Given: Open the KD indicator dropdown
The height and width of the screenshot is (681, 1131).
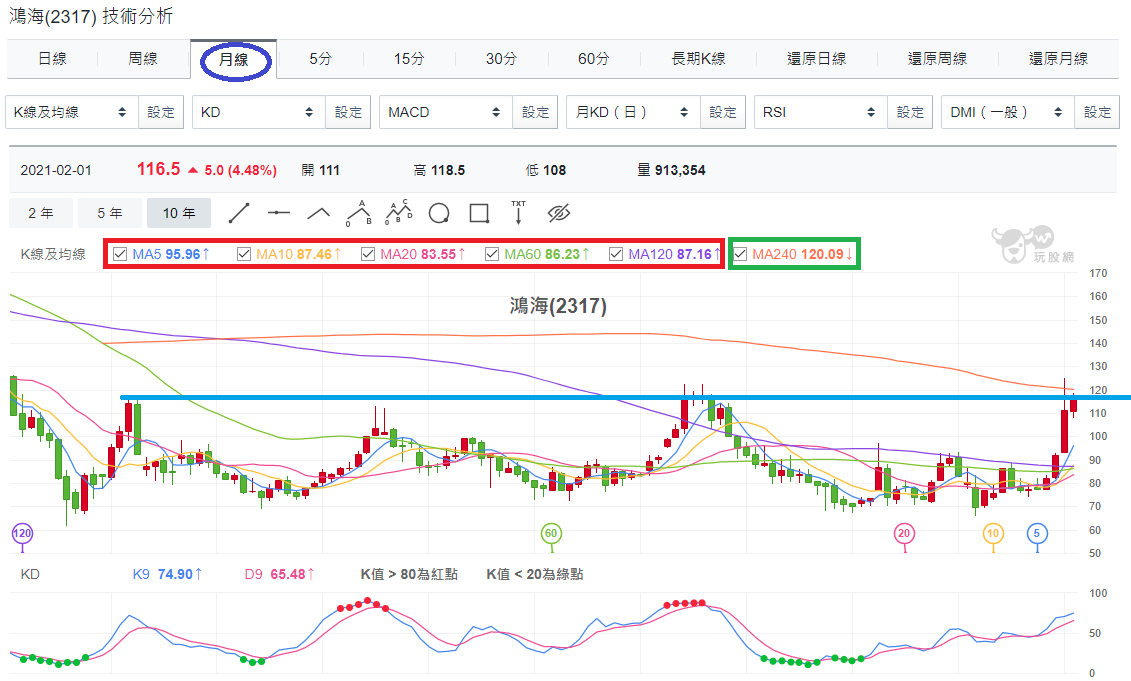Looking at the screenshot, I should tap(259, 113).
